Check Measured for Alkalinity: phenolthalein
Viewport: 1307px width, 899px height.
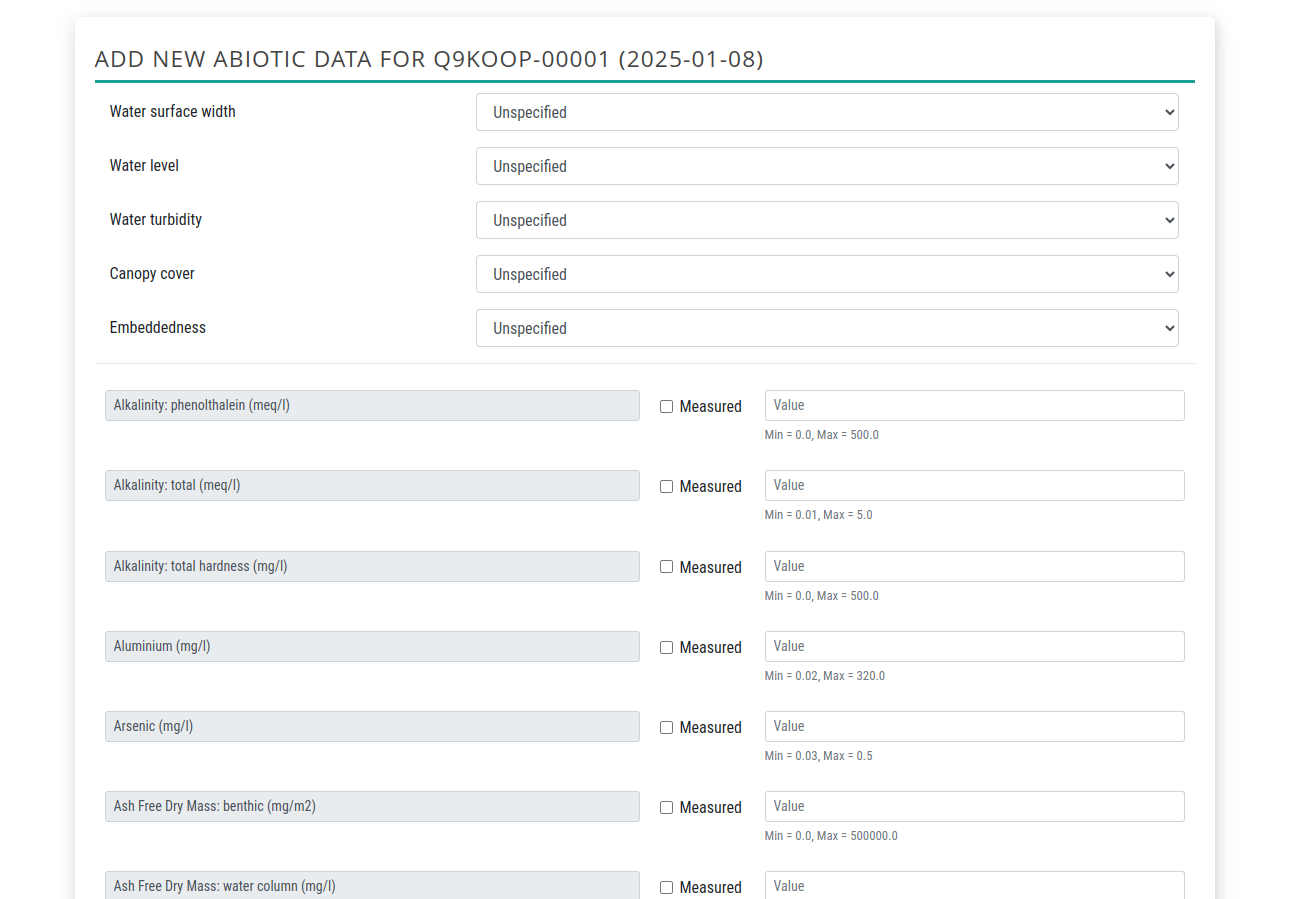[x=667, y=407]
